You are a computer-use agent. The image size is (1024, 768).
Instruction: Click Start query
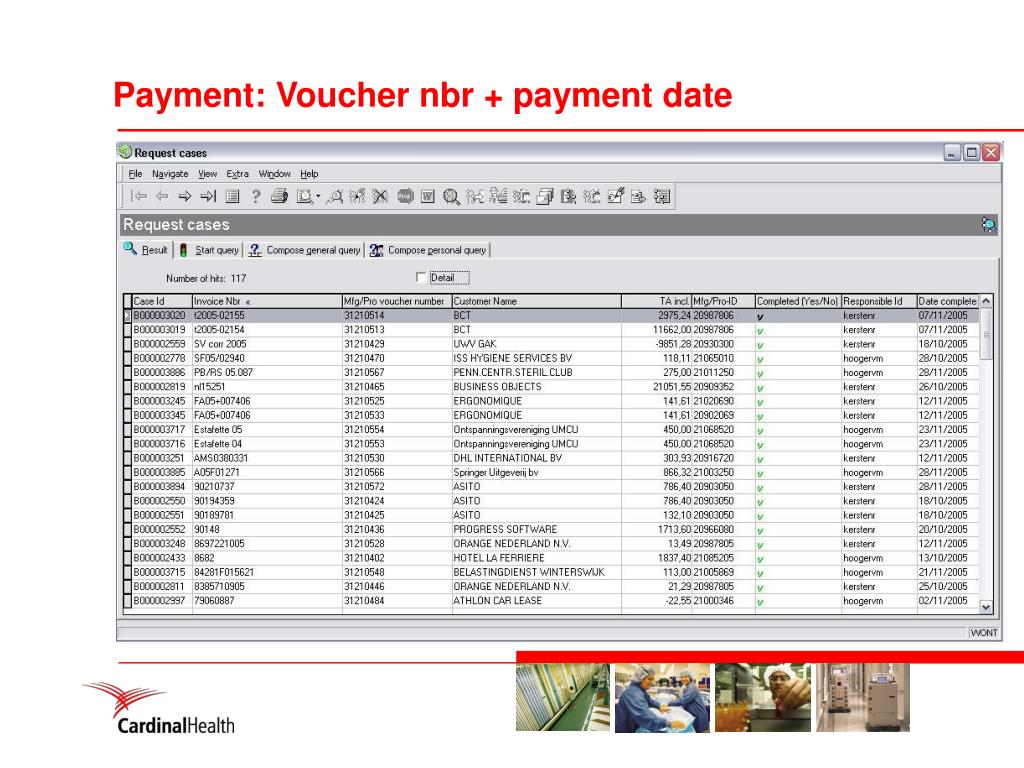209,249
